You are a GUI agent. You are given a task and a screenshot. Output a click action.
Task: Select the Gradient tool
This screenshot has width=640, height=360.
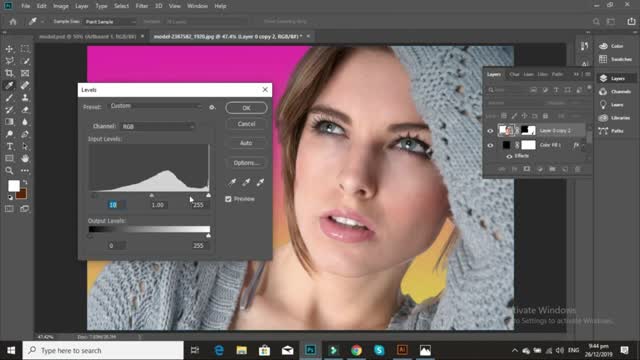[9, 122]
